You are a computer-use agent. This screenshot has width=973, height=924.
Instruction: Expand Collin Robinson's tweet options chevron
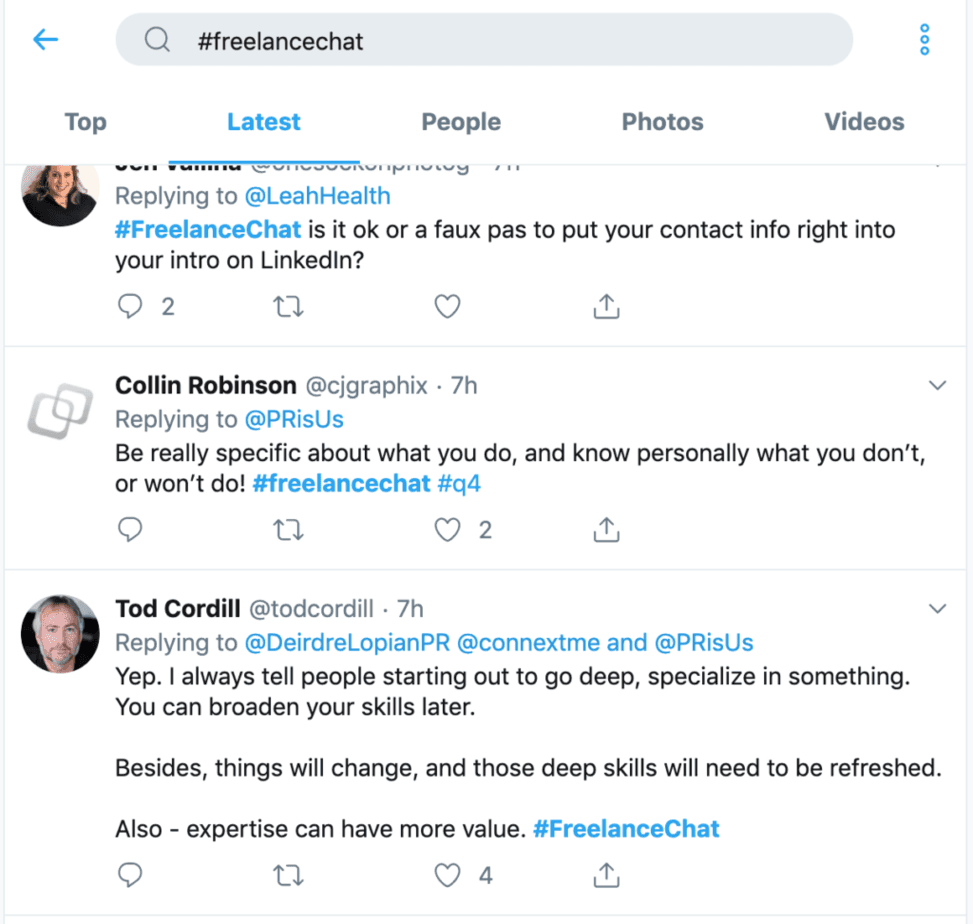(x=937, y=384)
